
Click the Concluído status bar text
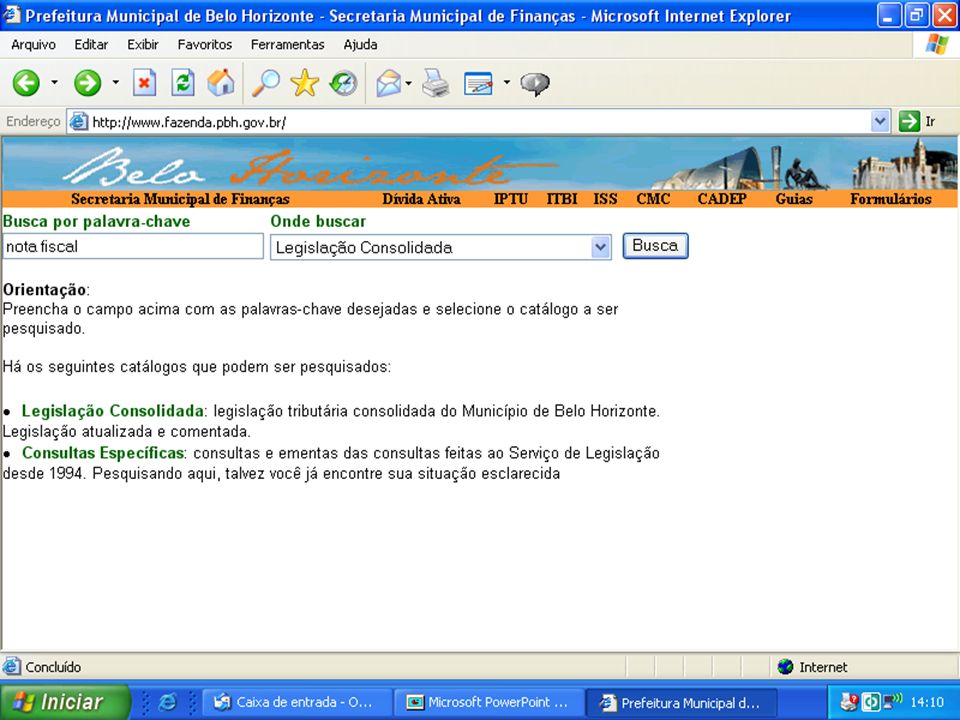[53, 667]
